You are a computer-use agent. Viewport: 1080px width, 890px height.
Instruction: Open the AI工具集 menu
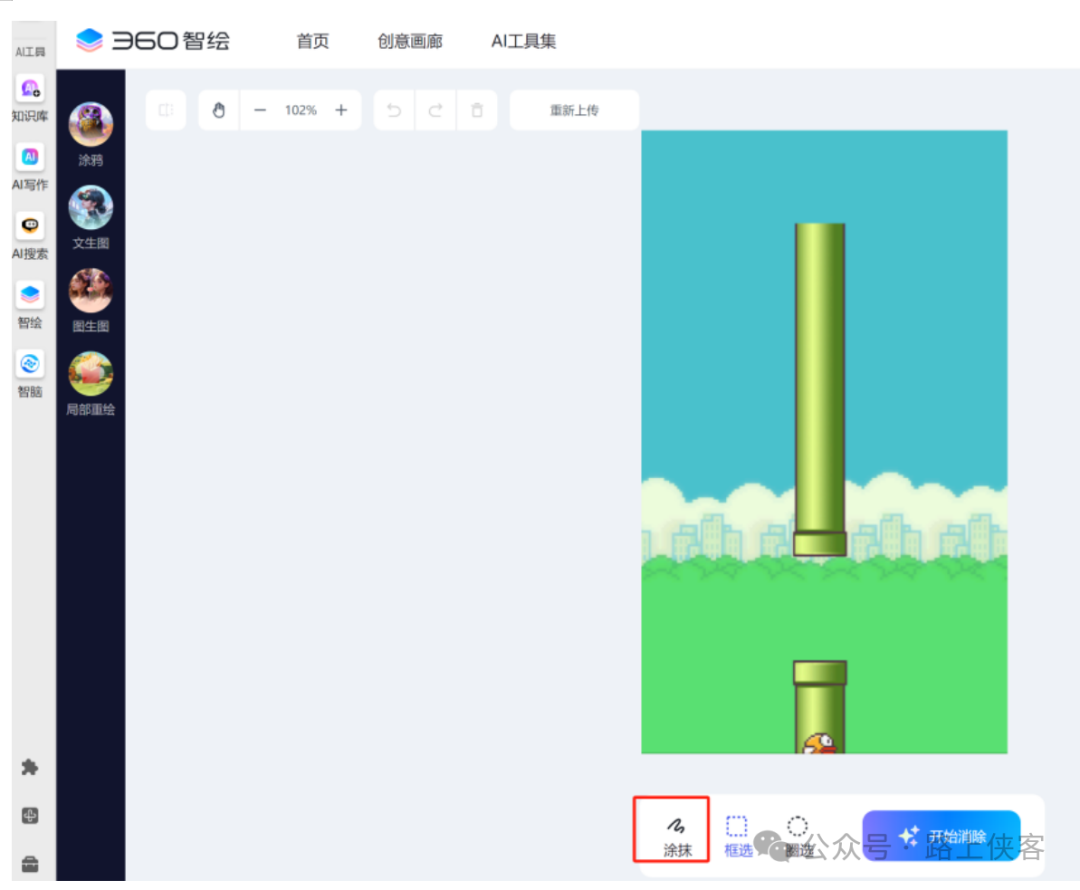click(523, 41)
